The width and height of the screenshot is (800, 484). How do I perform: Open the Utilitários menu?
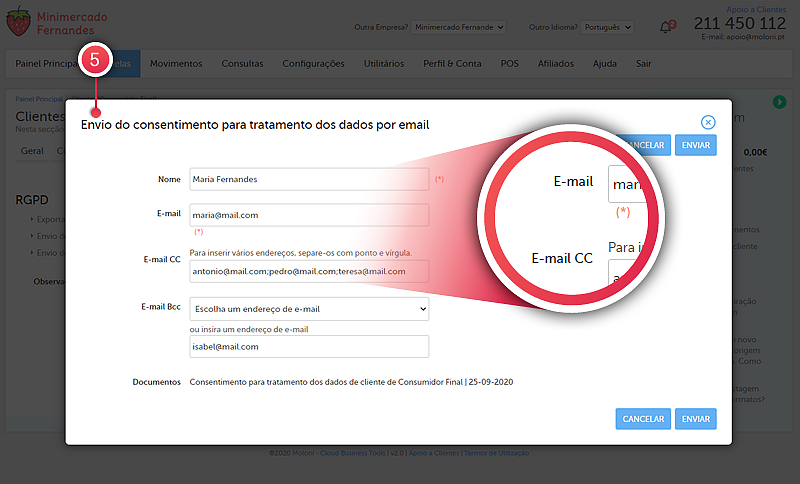[384, 64]
